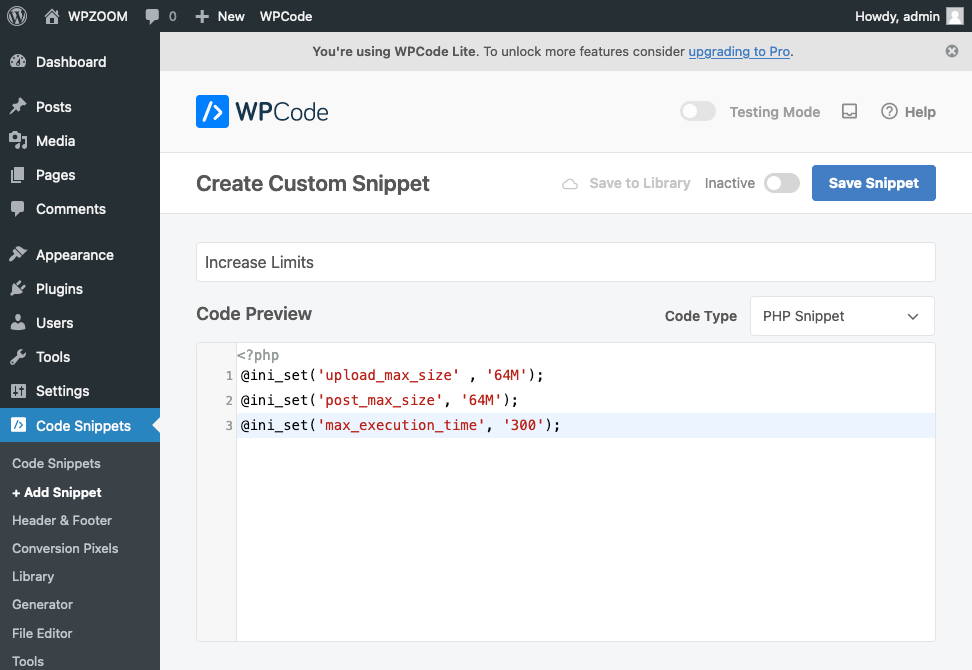Click the cloud icon beside Save to Library
The image size is (972, 670).
570,184
